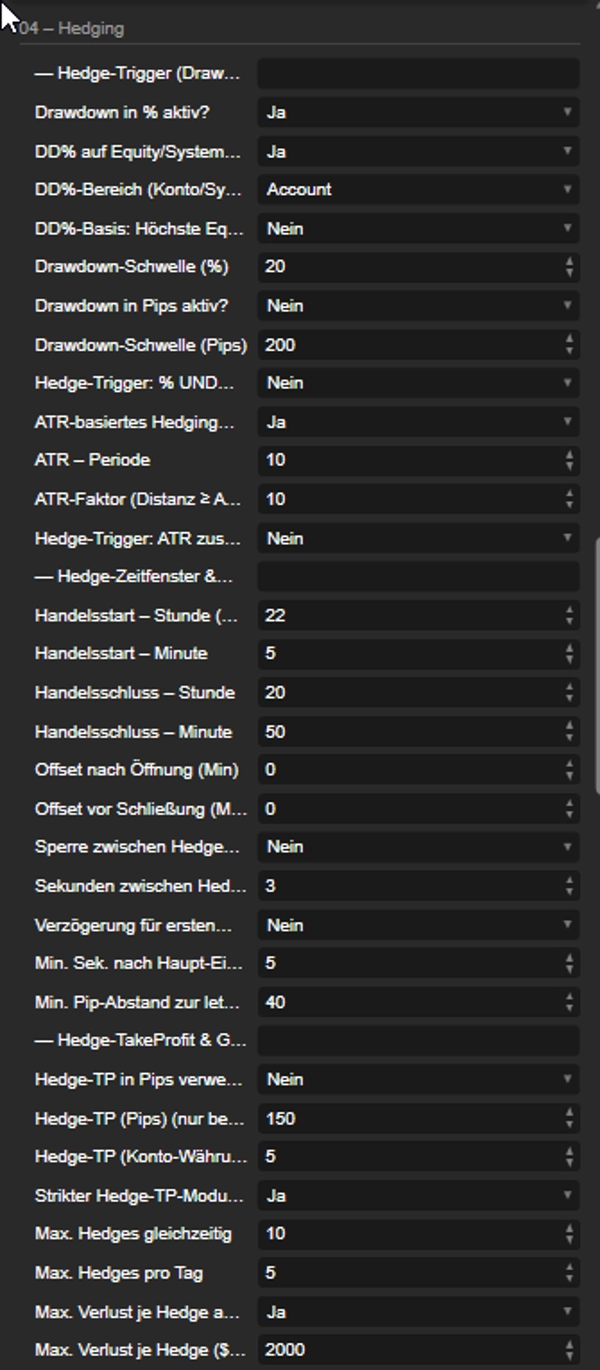600x1370 pixels.
Task: Open the ATR-basiertes Hedging dropdown
Action: [418, 422]
